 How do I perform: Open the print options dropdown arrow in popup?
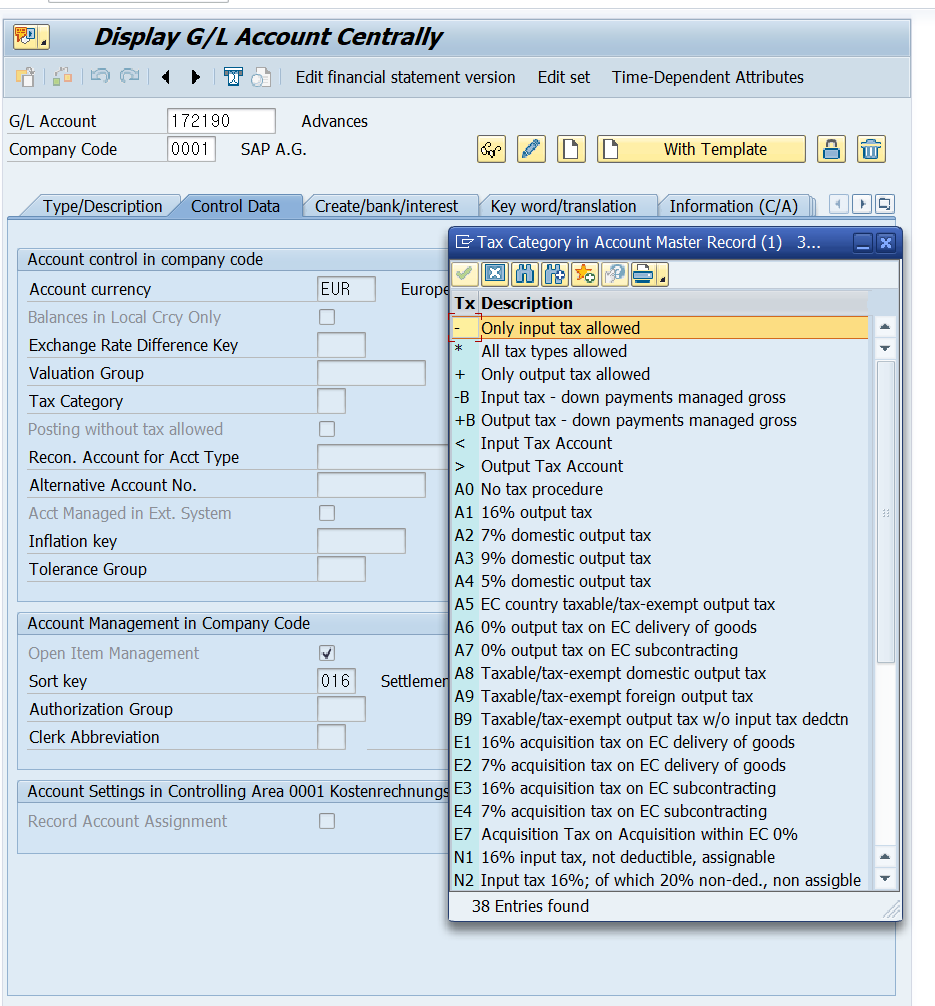pos(662,277)
